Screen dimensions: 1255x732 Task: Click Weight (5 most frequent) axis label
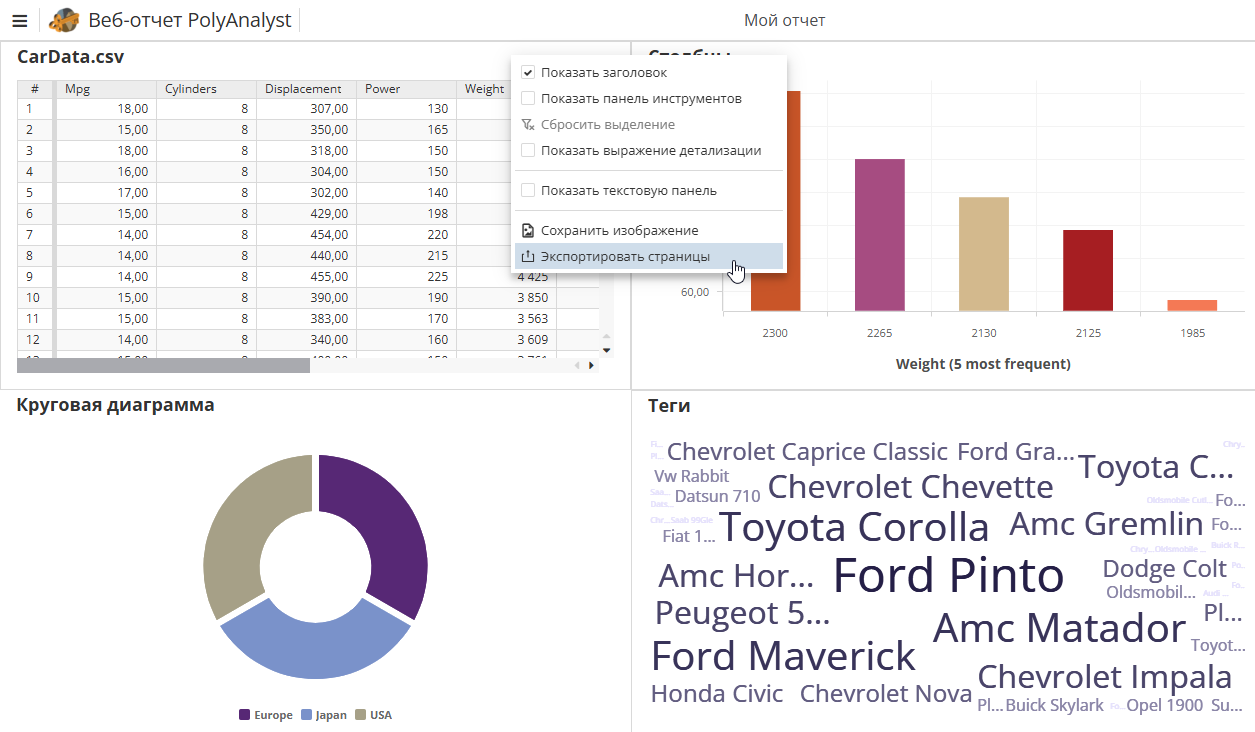coord(983,364)
